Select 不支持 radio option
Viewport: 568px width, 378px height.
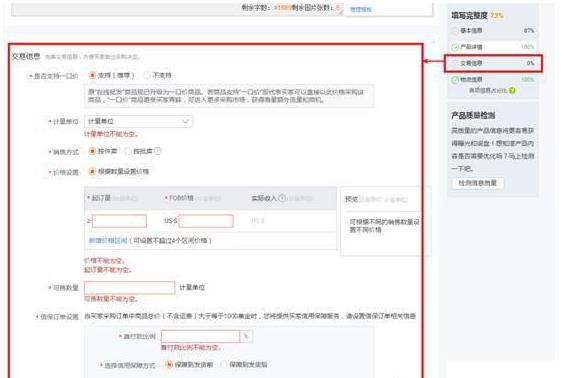(x=147, y=75)
